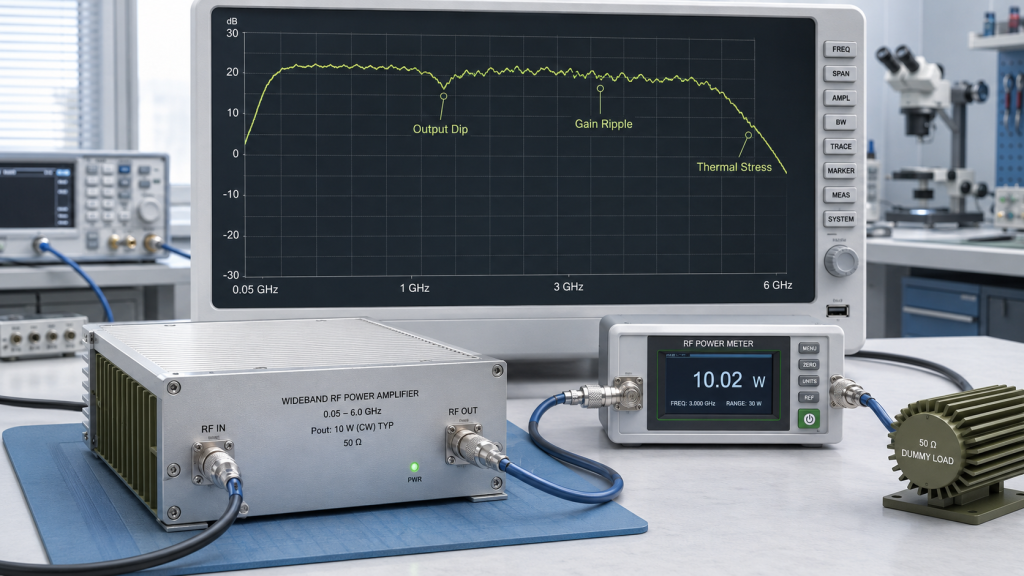Click the Thermal Stress marker circle

click(x=748, y=135)
